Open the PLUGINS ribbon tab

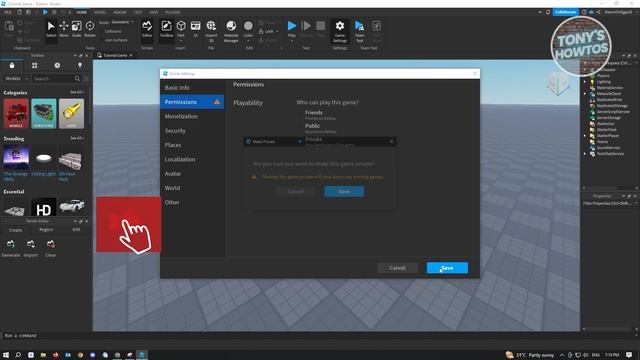(x=173, y=12)
